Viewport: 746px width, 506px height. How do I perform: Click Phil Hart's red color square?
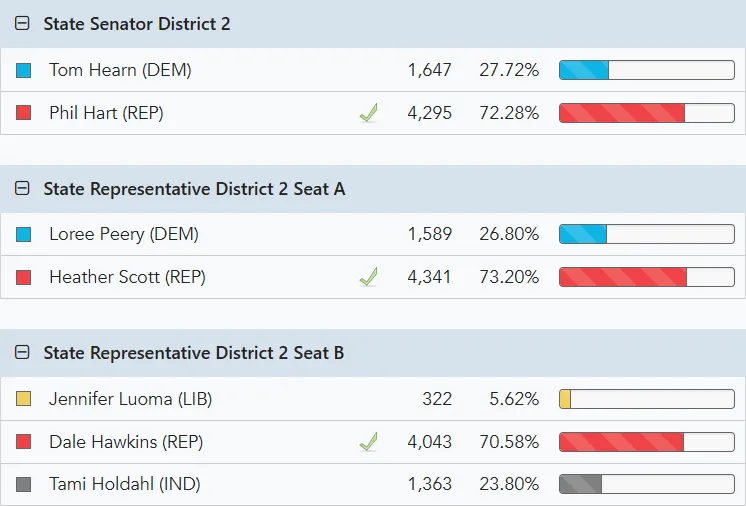24,114
